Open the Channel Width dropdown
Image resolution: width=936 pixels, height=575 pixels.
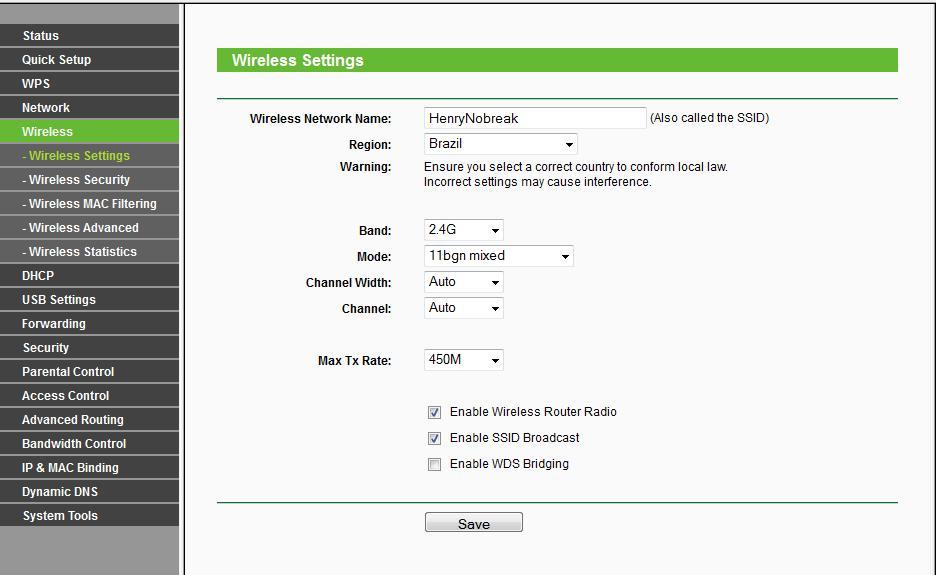463,282
